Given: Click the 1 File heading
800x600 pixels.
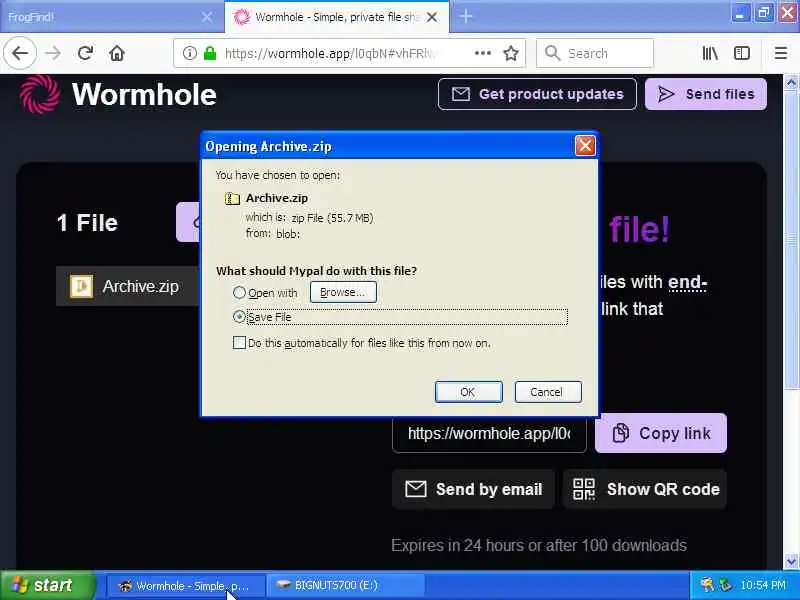Looking at the screenshot, I should (x=87, y=223).
